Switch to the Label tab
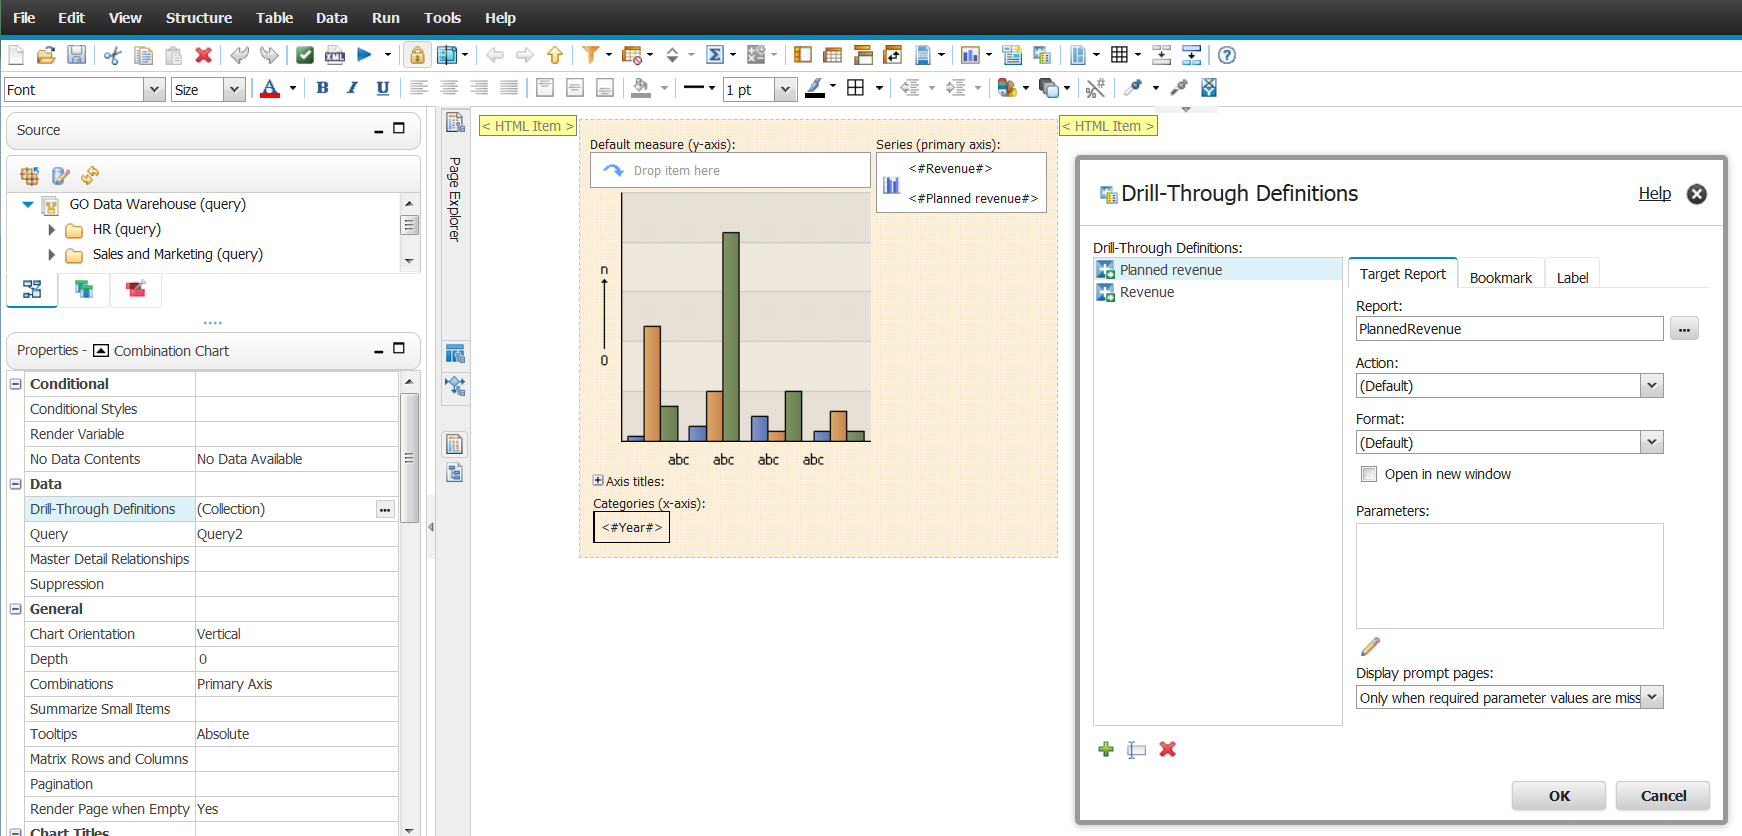Image resolution: width=1742 pixels, height=836 pixels. [1572, 278]
